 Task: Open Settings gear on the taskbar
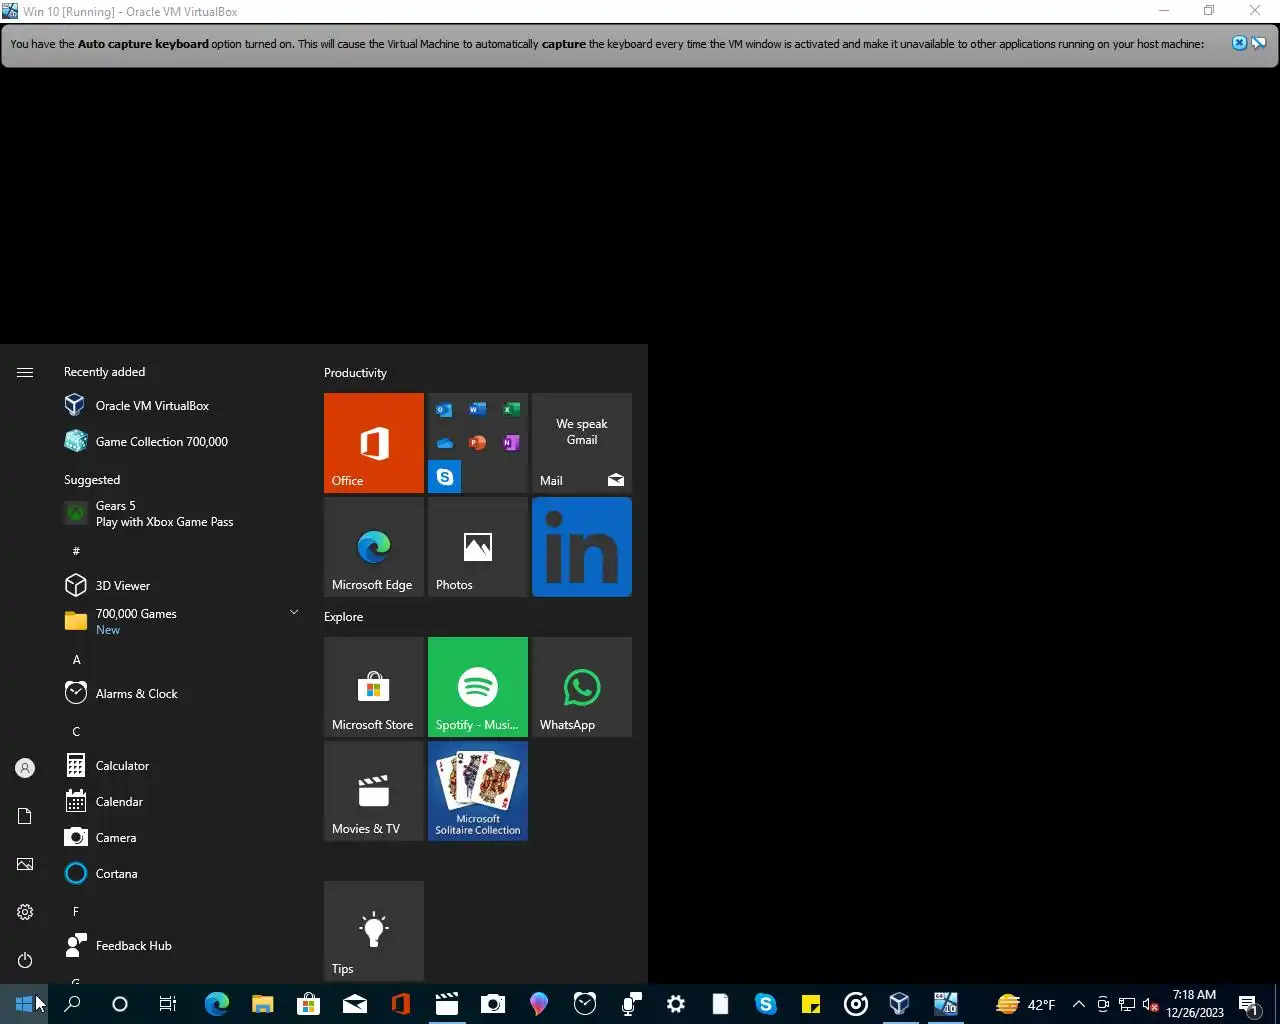[x=676, y=1004]
